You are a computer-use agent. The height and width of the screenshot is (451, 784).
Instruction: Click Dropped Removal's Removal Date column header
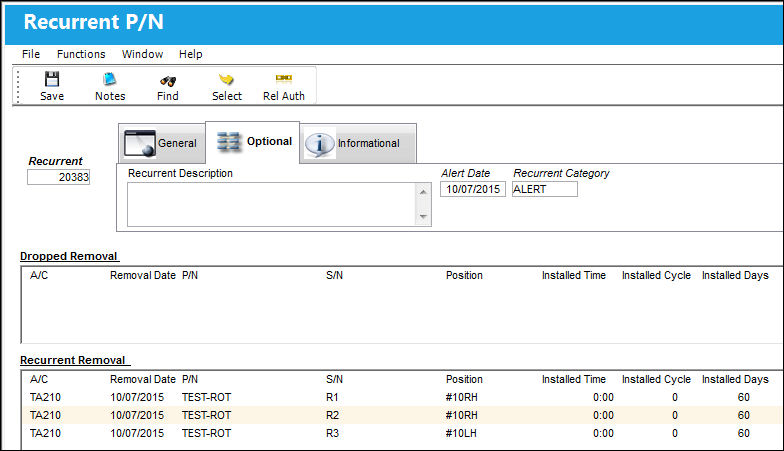point(143,276)
